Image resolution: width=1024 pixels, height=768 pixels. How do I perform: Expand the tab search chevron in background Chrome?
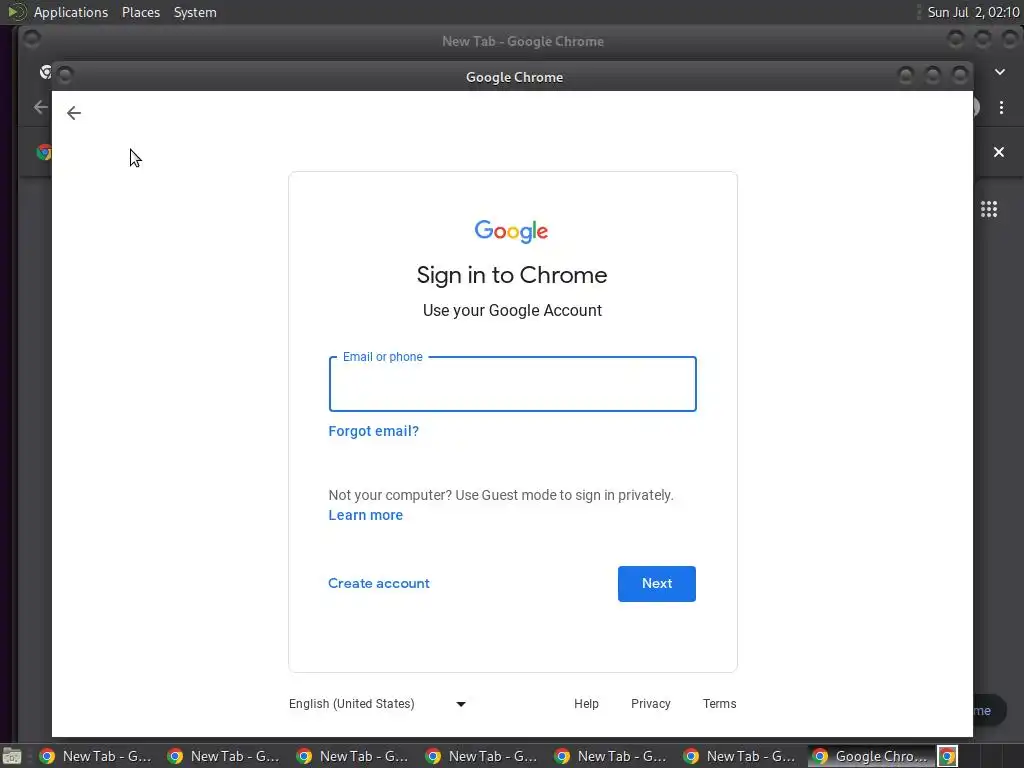coord(1000,72)
